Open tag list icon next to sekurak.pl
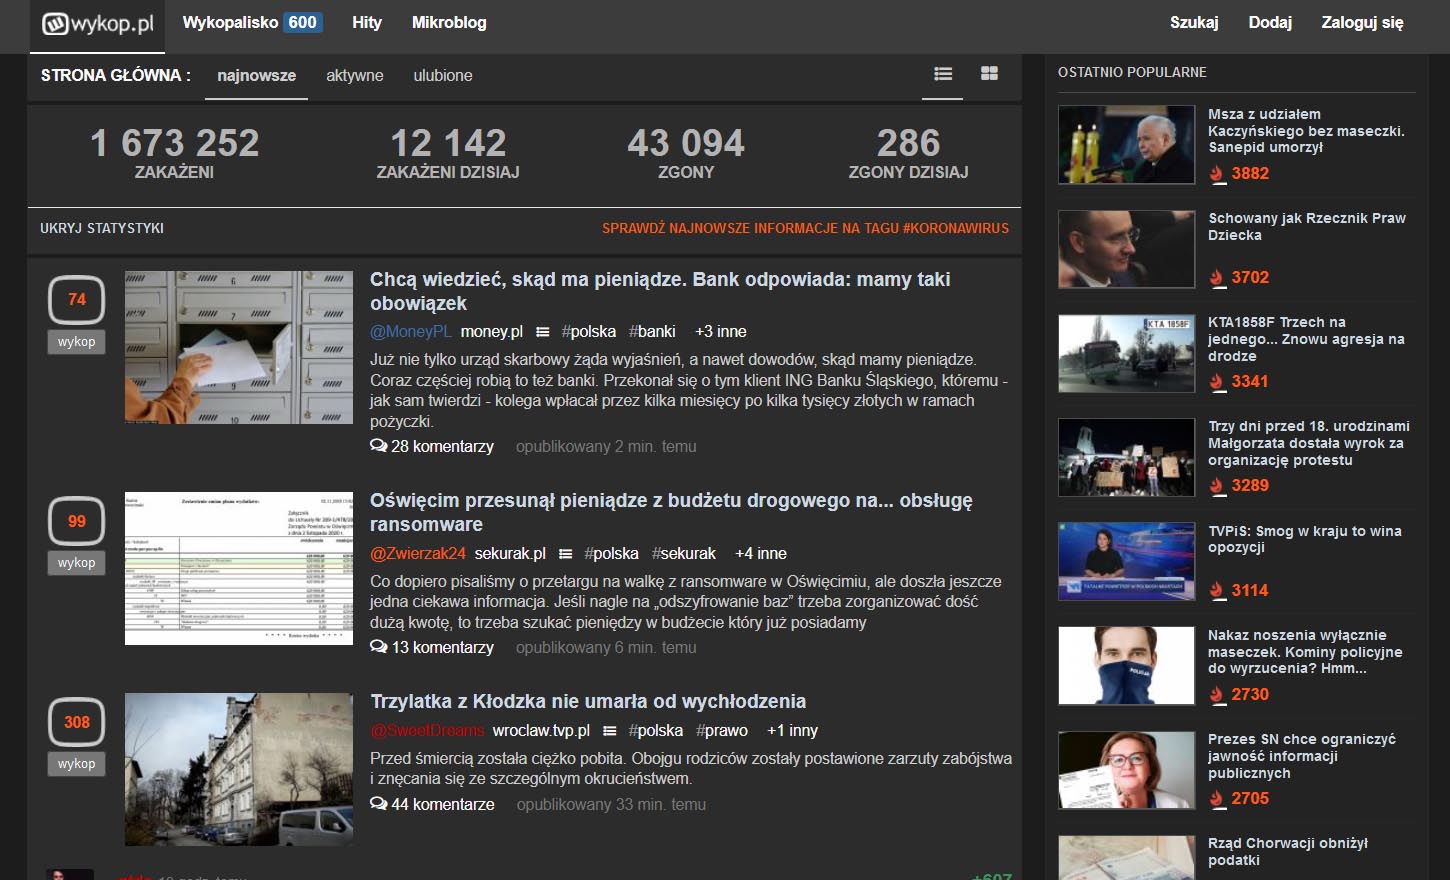Viewport: 1450px width, 880px height. (x=566, y=554)
